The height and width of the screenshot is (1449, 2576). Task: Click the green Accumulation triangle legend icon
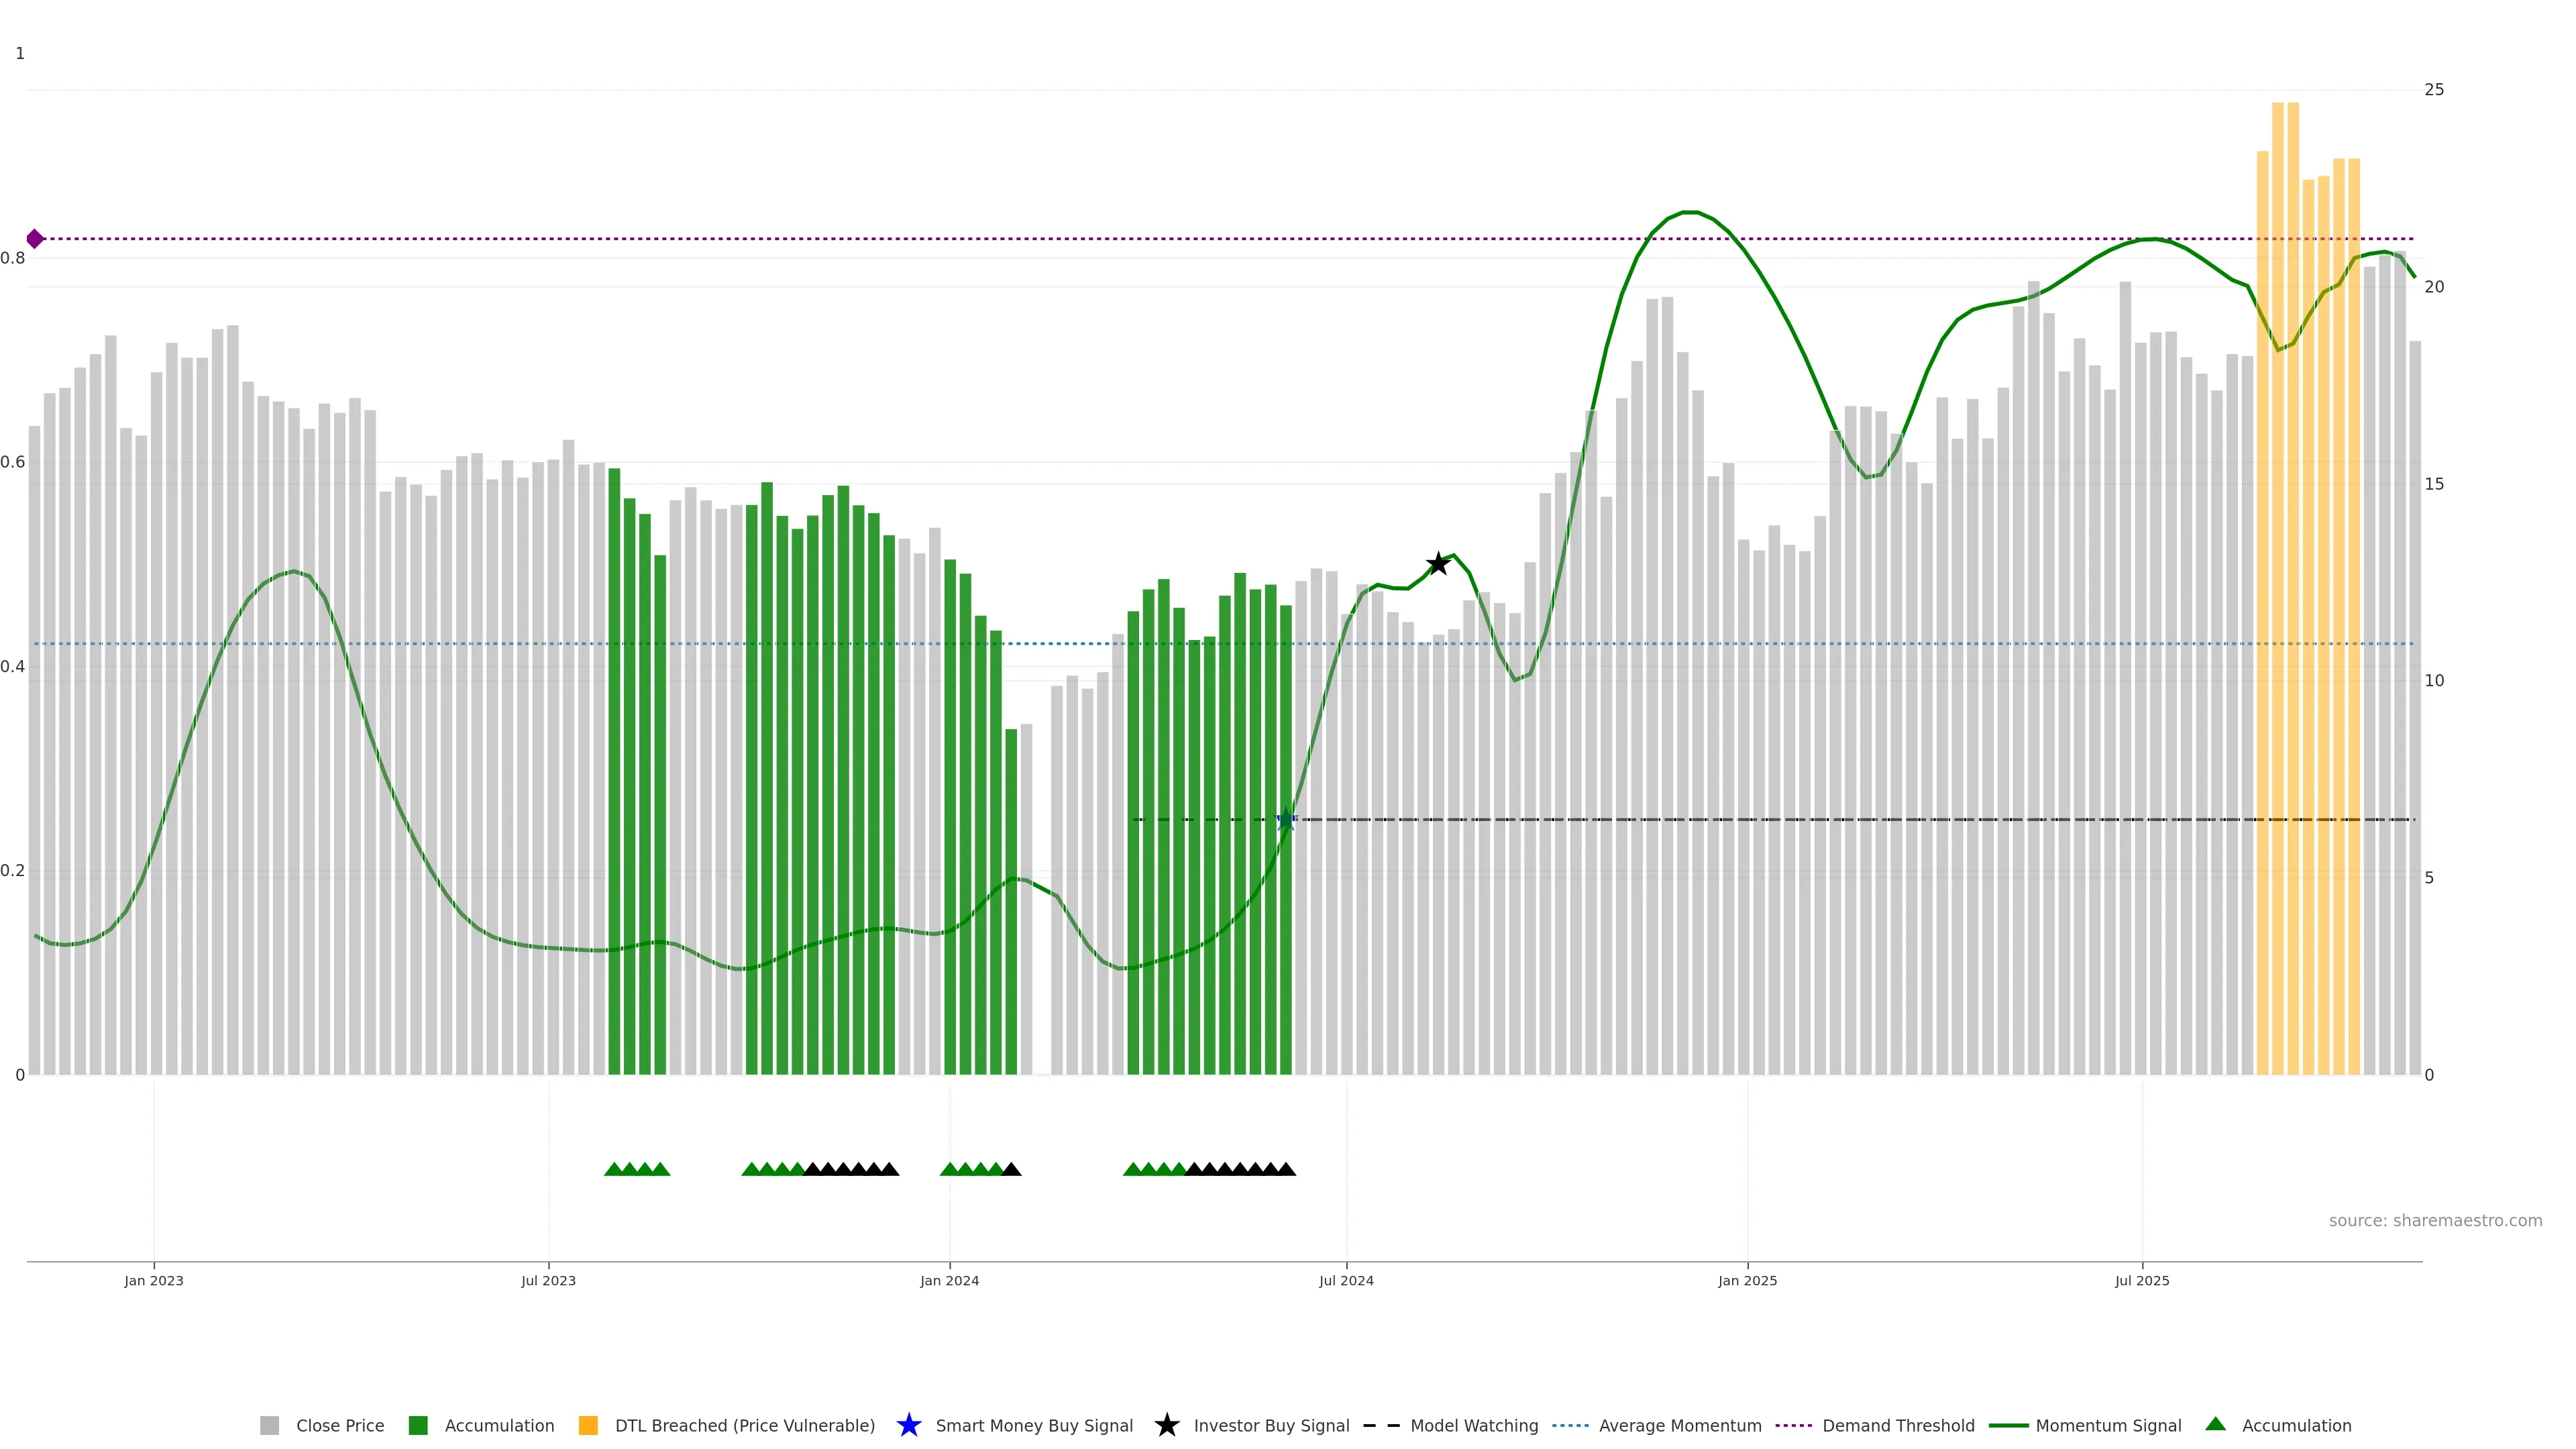click(x=2216, y=1425)
